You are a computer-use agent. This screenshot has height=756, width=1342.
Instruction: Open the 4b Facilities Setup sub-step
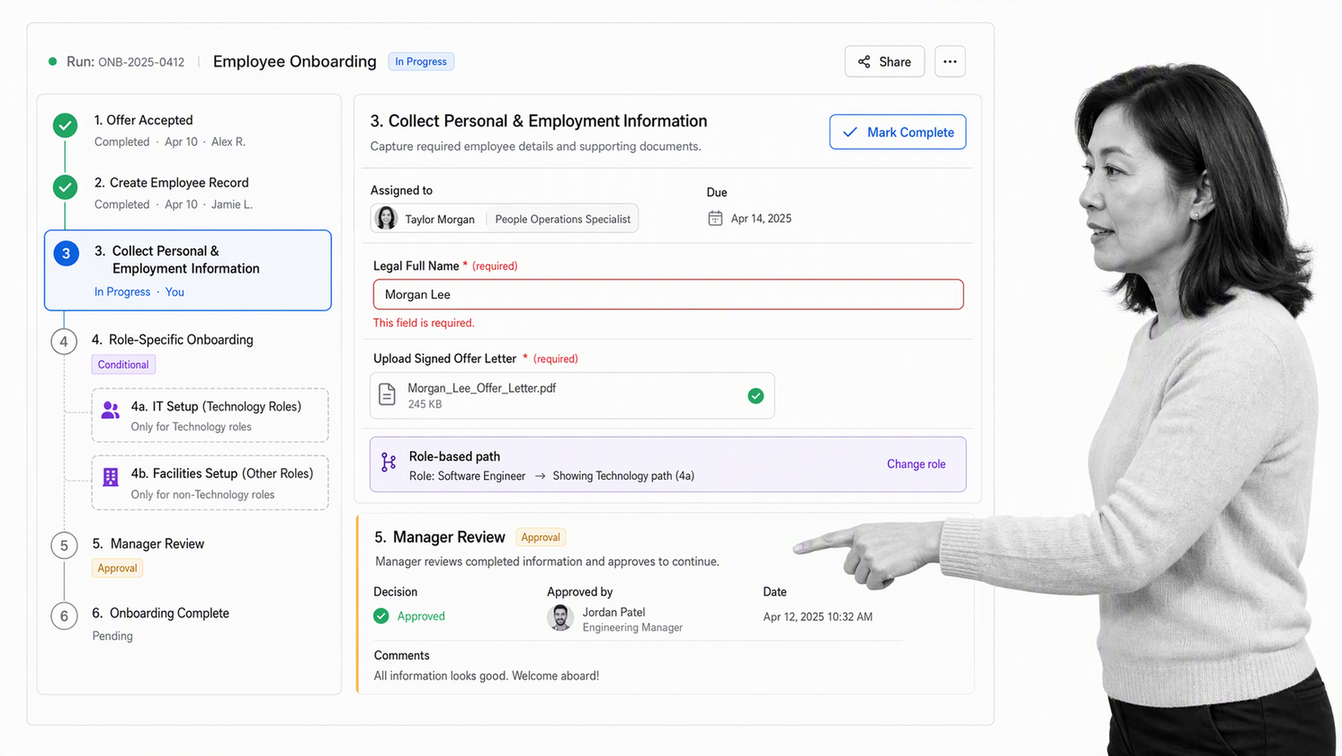click(x=210, y=483)
